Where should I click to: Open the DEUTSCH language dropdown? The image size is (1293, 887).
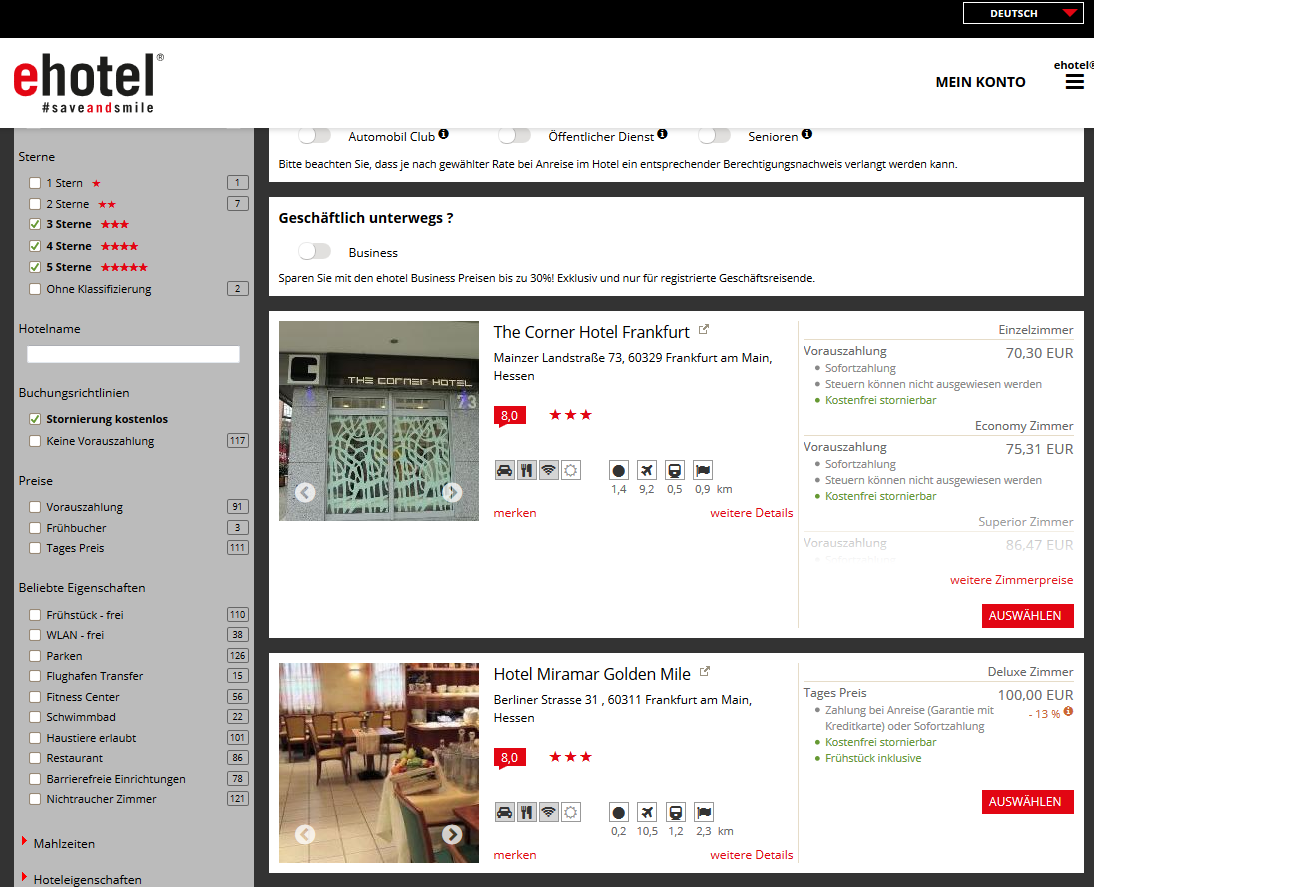click(1023, 13)
